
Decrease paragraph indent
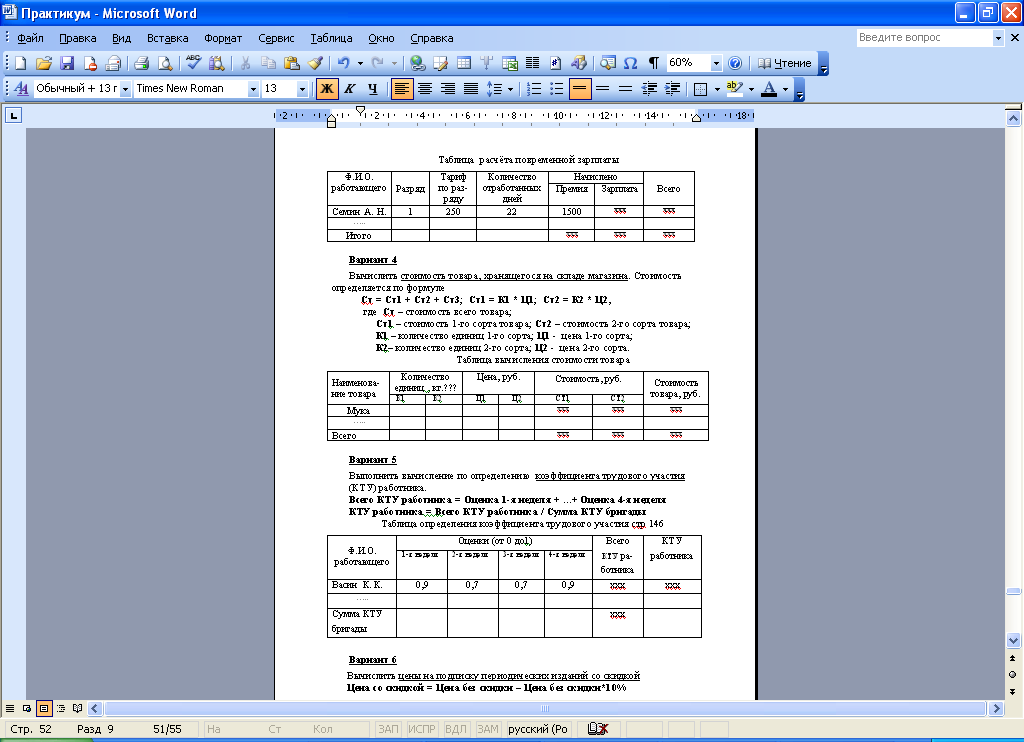649,88
